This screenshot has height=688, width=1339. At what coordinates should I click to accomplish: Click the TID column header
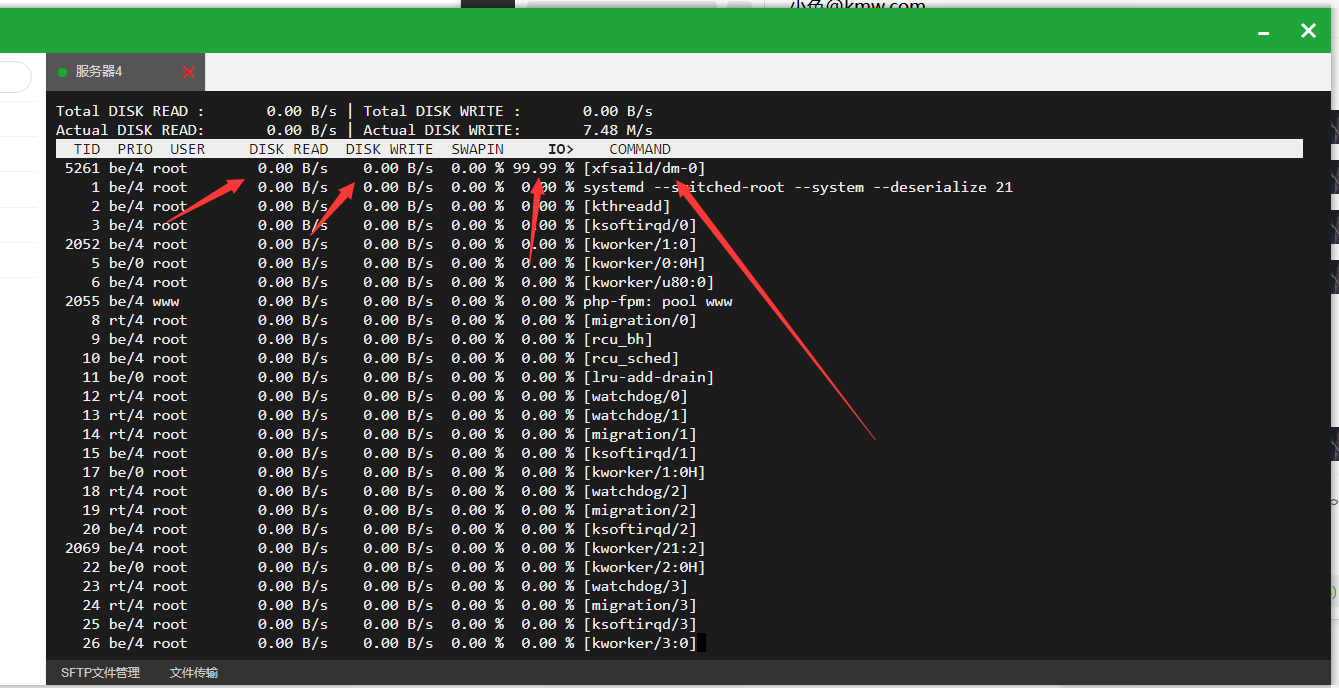click(87, 149)
